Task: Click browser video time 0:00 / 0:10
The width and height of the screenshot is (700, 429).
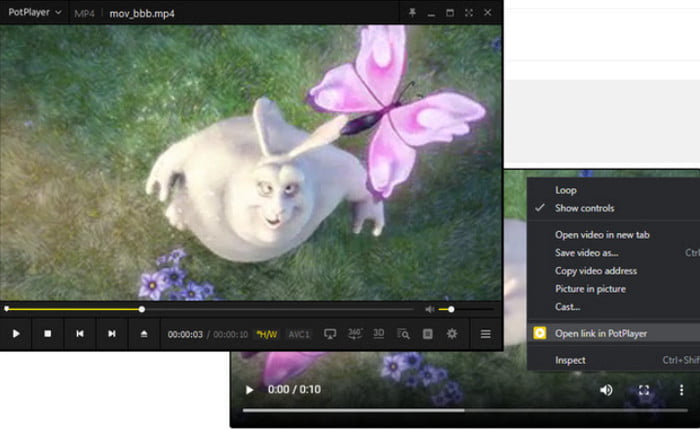Action: coord(294,390)
